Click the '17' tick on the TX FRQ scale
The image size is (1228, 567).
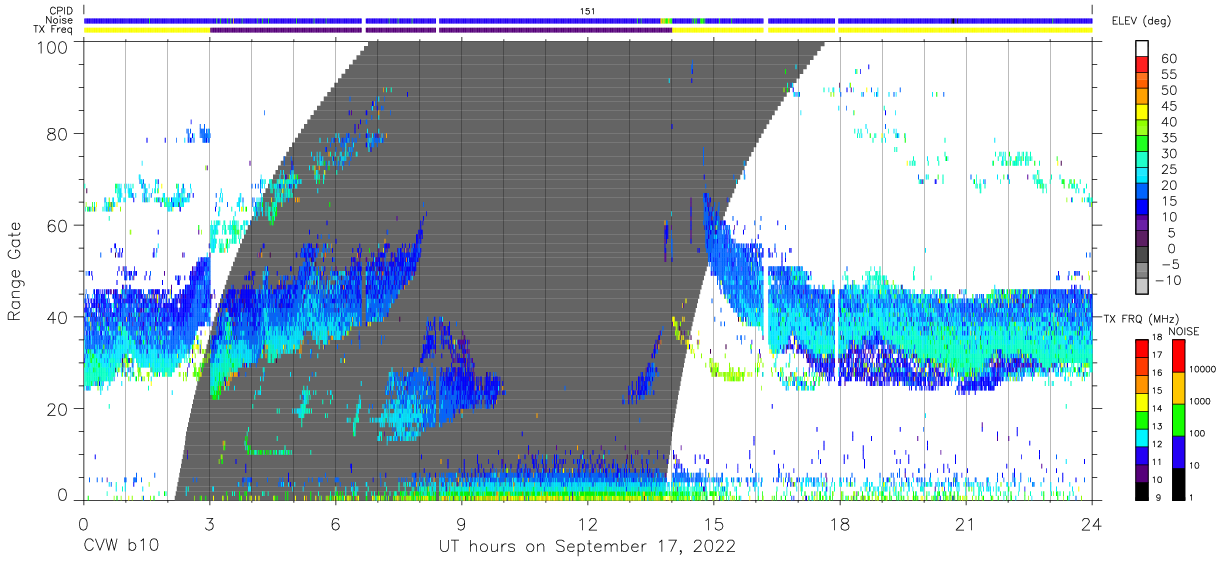click(x=1158, y=355)
